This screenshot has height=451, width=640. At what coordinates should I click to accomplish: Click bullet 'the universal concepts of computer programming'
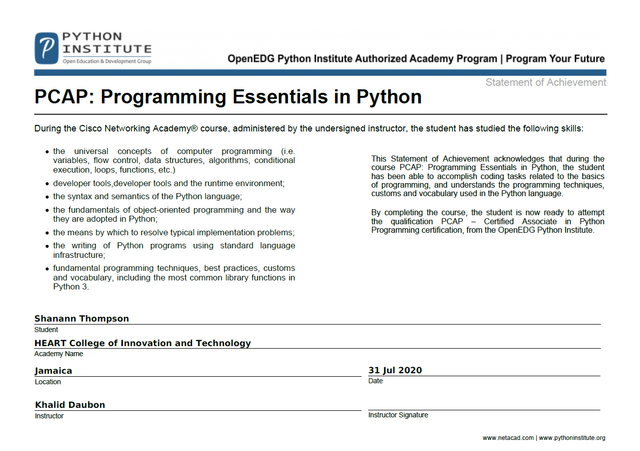pos(174,160)
